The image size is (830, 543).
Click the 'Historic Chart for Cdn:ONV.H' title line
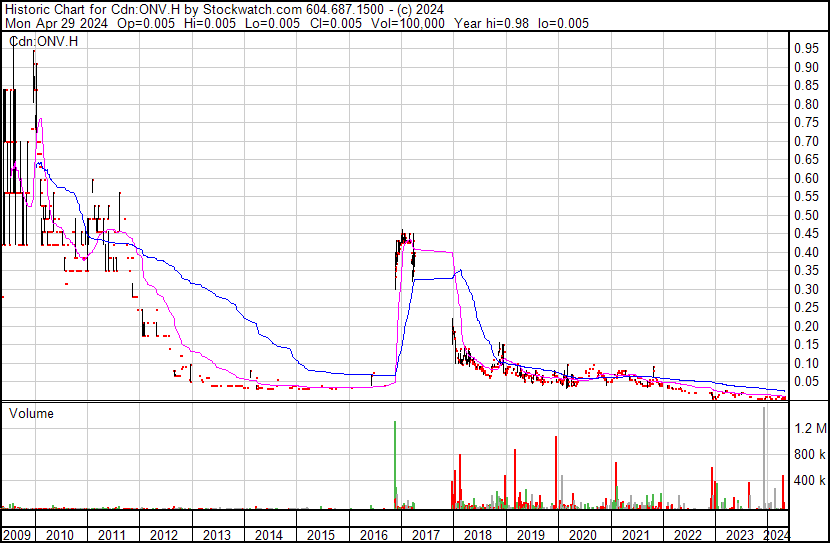click(224, 10)
